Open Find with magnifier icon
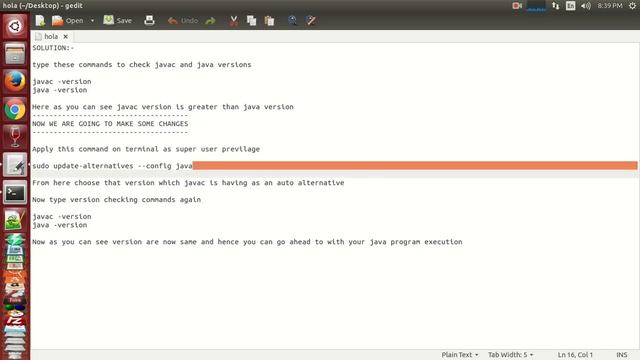Viewport: 640px width, 360px height. pyautogui.click(x=292, y=20)
